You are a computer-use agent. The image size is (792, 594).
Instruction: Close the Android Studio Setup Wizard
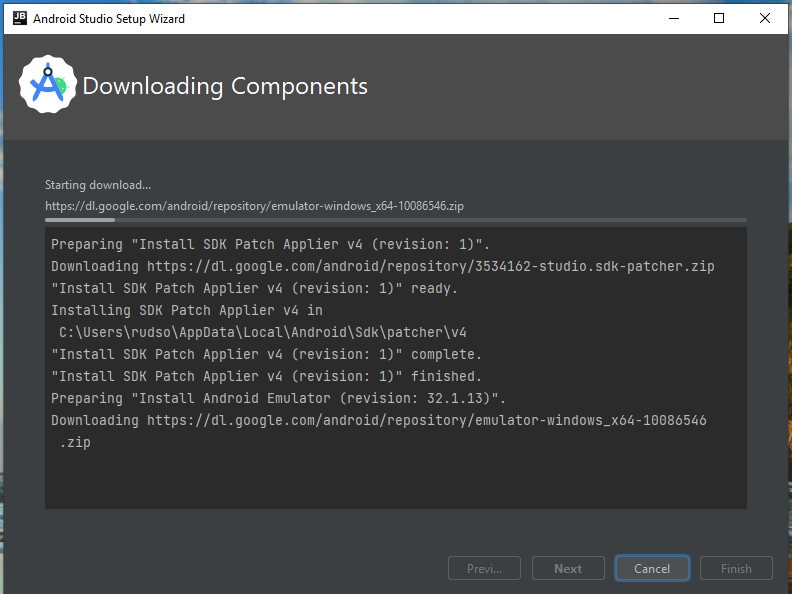(x=765, y=18)
